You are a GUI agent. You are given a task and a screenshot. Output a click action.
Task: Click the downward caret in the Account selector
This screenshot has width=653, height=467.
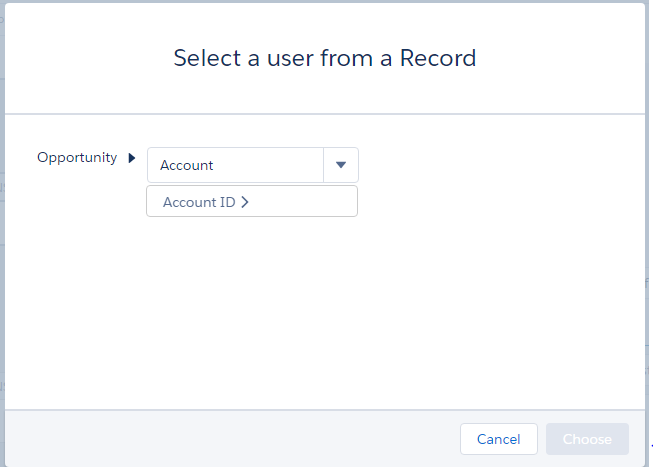[341, 165]
